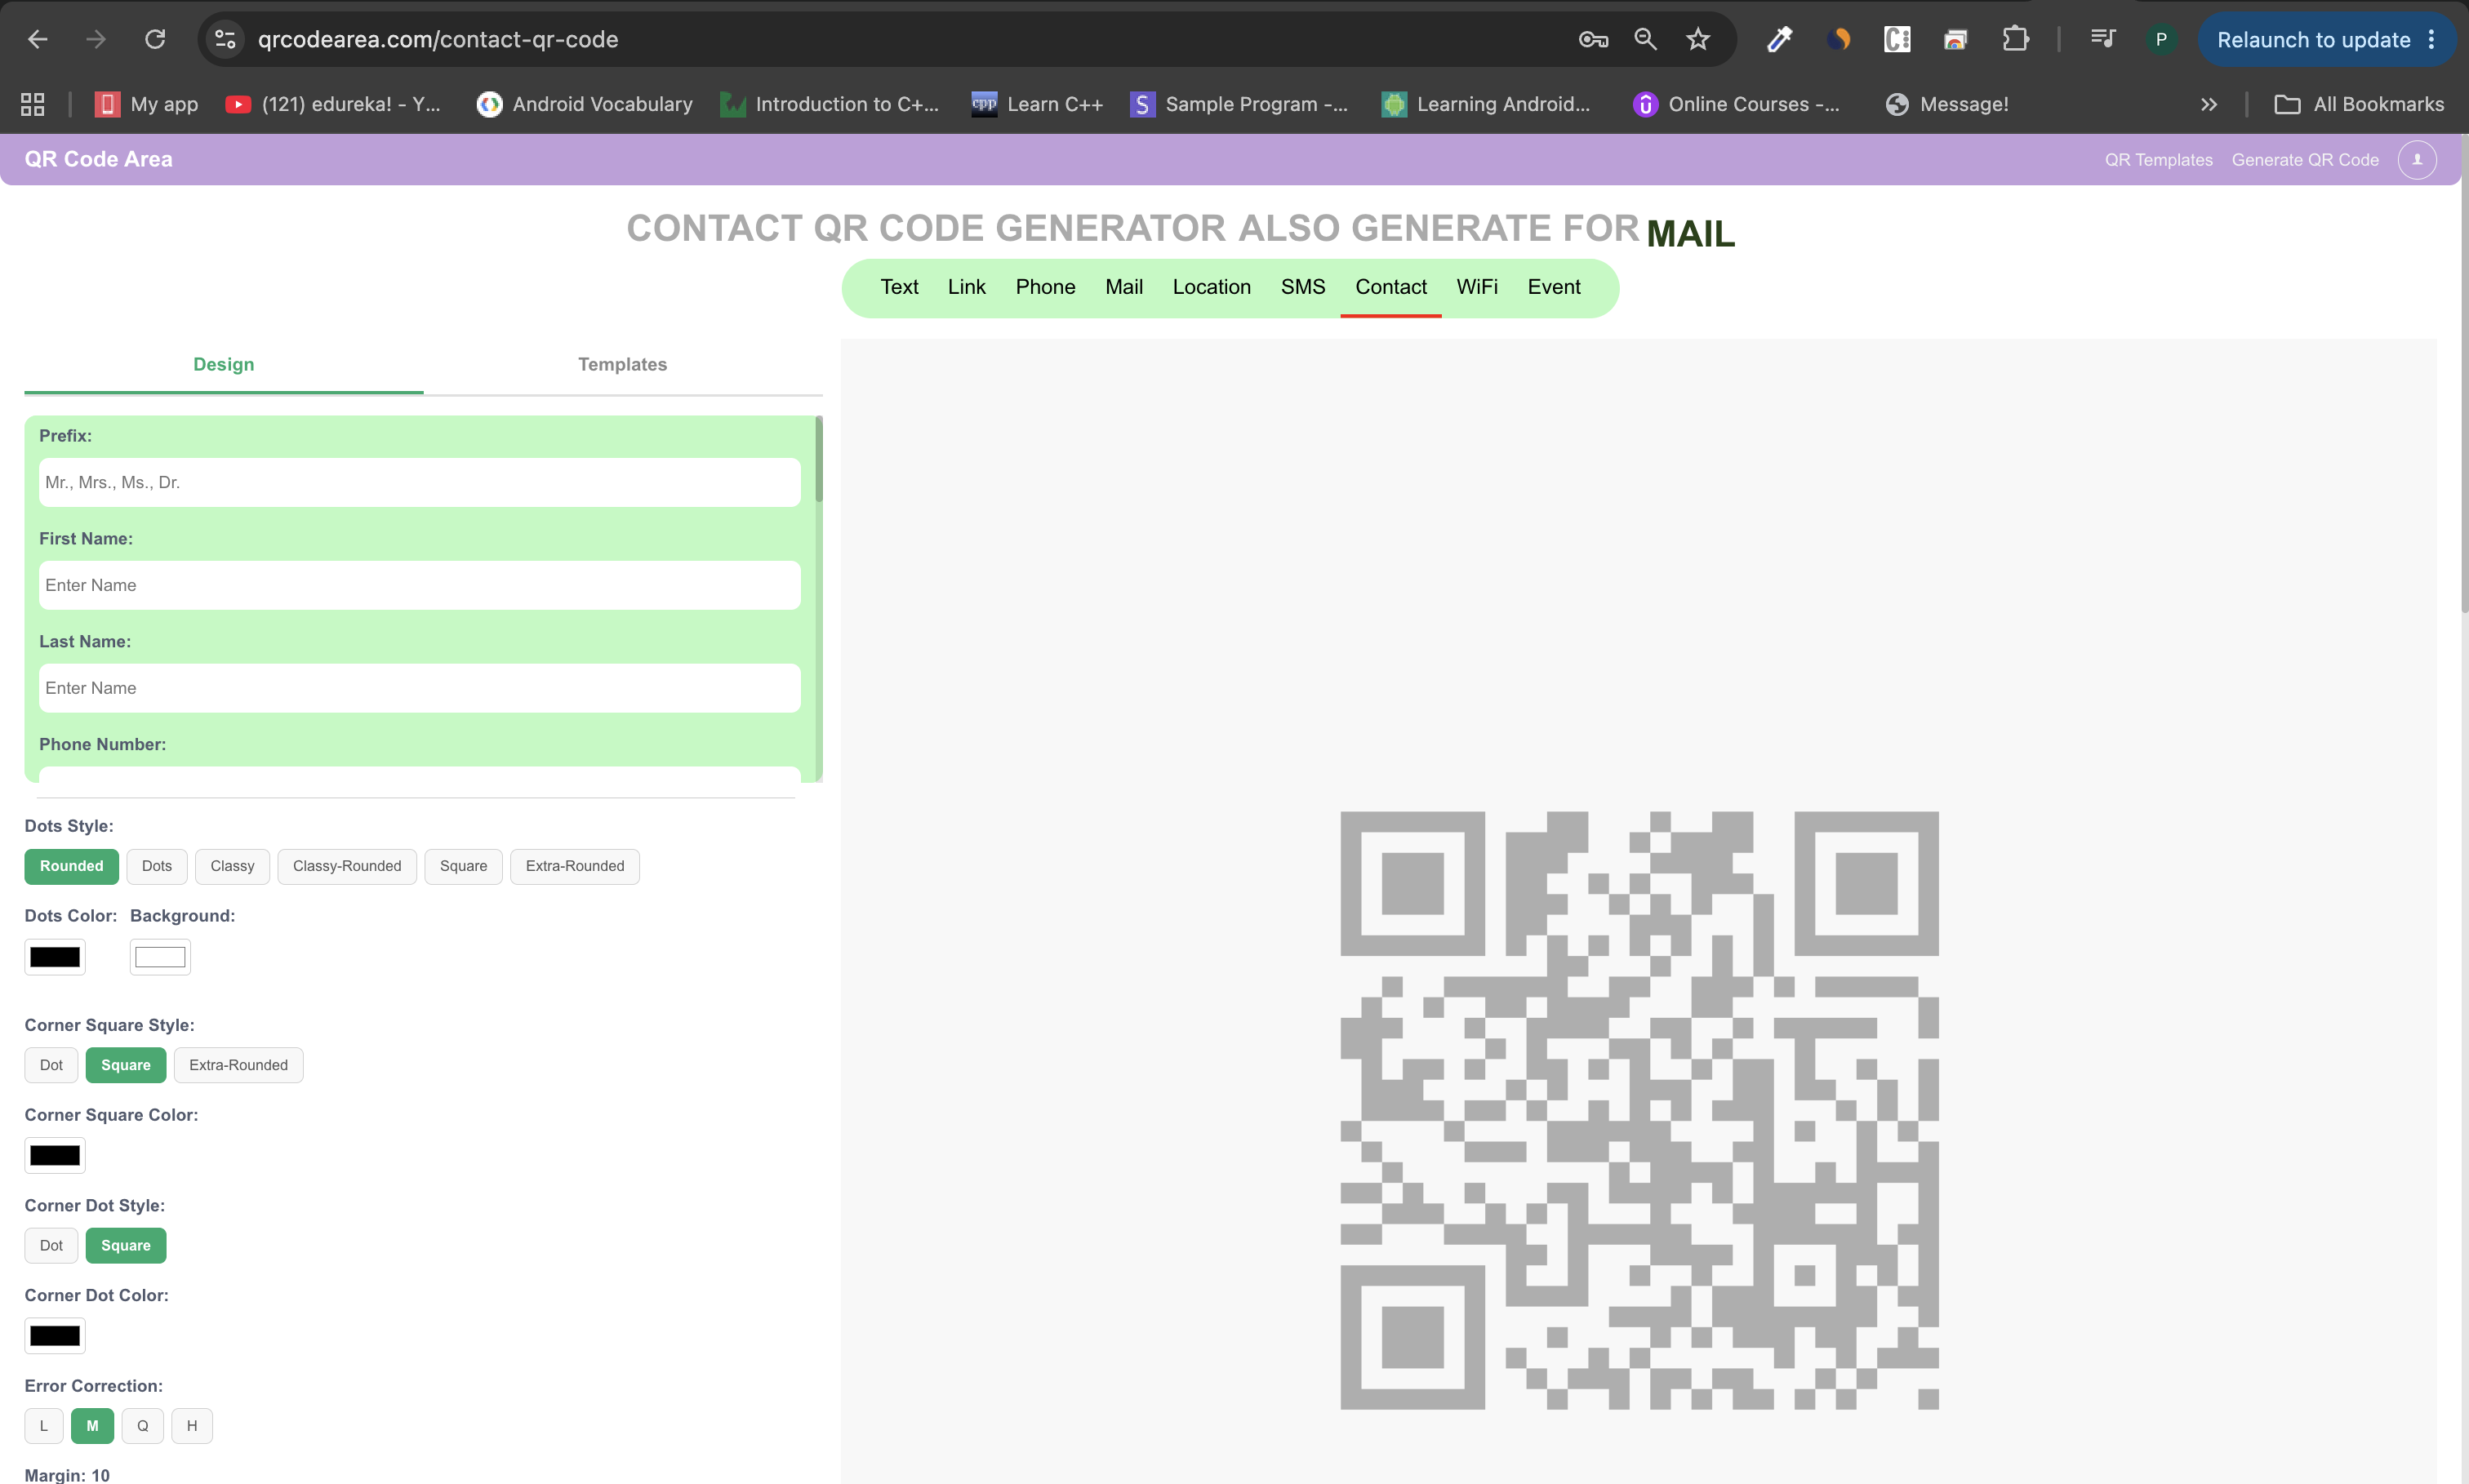Click the user account icon in purple header

point(2417,159)
